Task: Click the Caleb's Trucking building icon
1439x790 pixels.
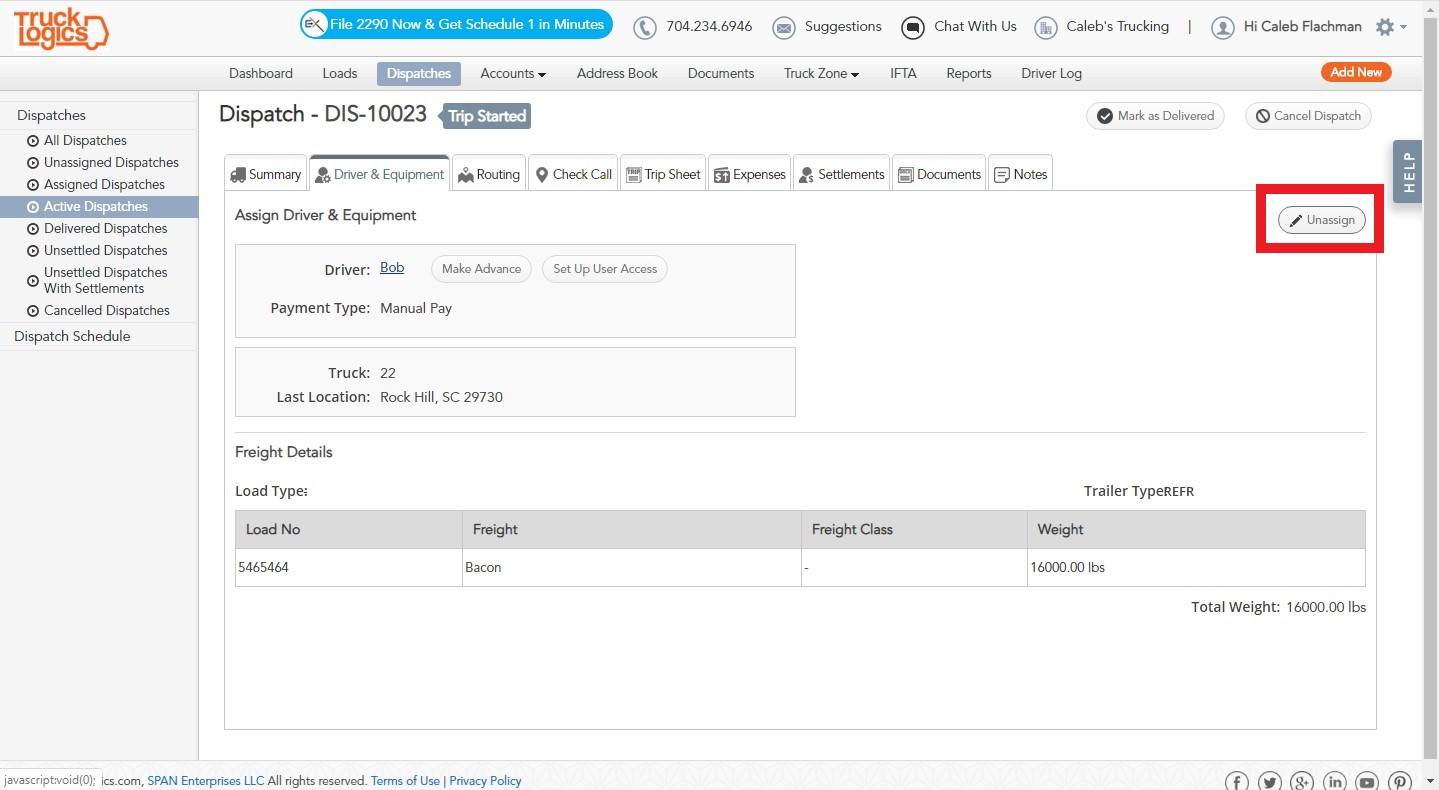Action: (1046, 27)
